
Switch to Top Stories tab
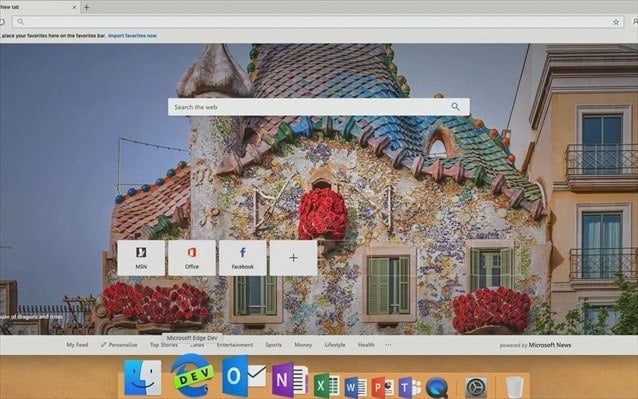[164, 345]
